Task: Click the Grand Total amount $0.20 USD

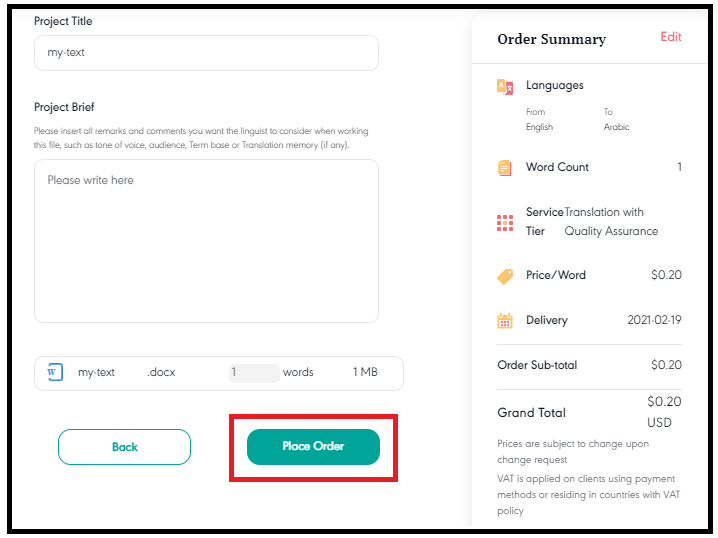Action: (x=664, y=412)
